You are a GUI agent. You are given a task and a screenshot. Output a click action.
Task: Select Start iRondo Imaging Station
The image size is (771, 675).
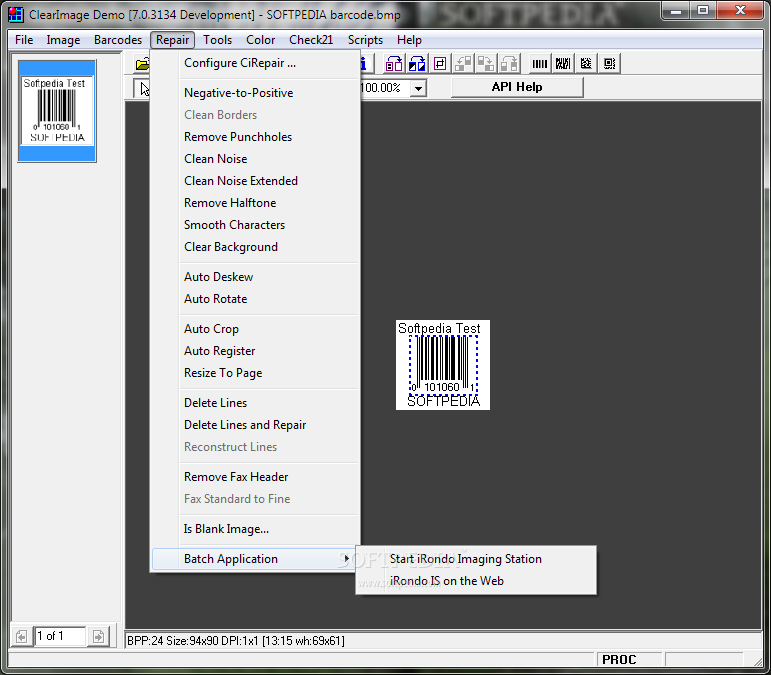point(475,559)
